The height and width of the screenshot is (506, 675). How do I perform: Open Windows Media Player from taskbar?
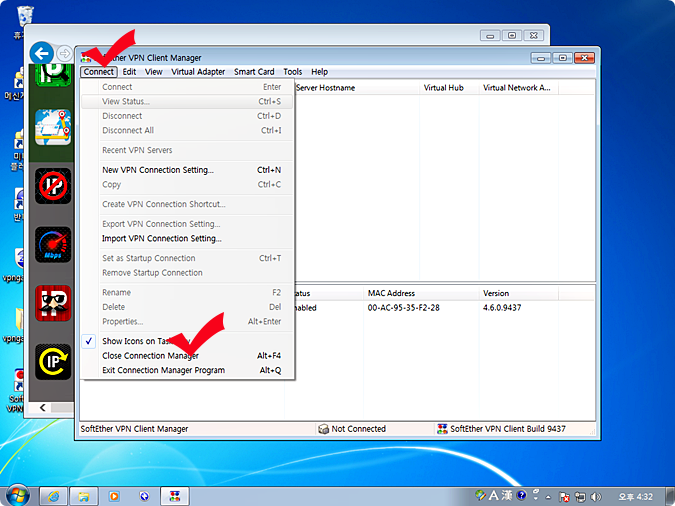click(114, 497)
